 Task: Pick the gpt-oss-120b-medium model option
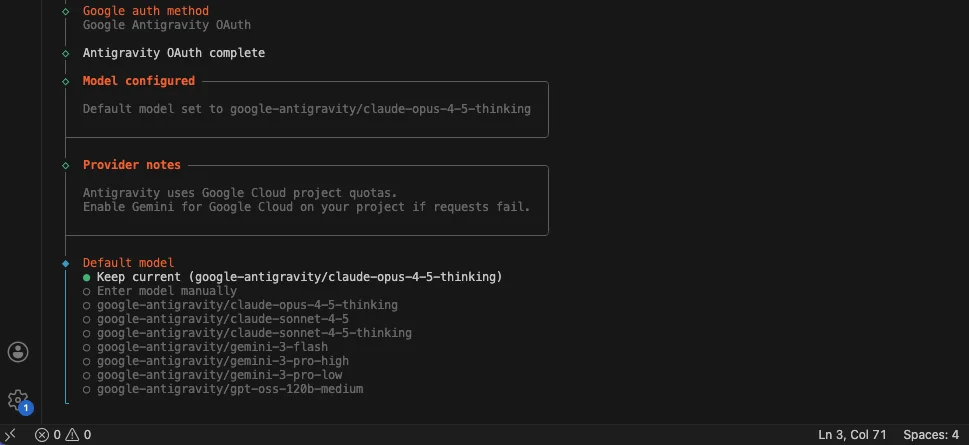[223, 389]
